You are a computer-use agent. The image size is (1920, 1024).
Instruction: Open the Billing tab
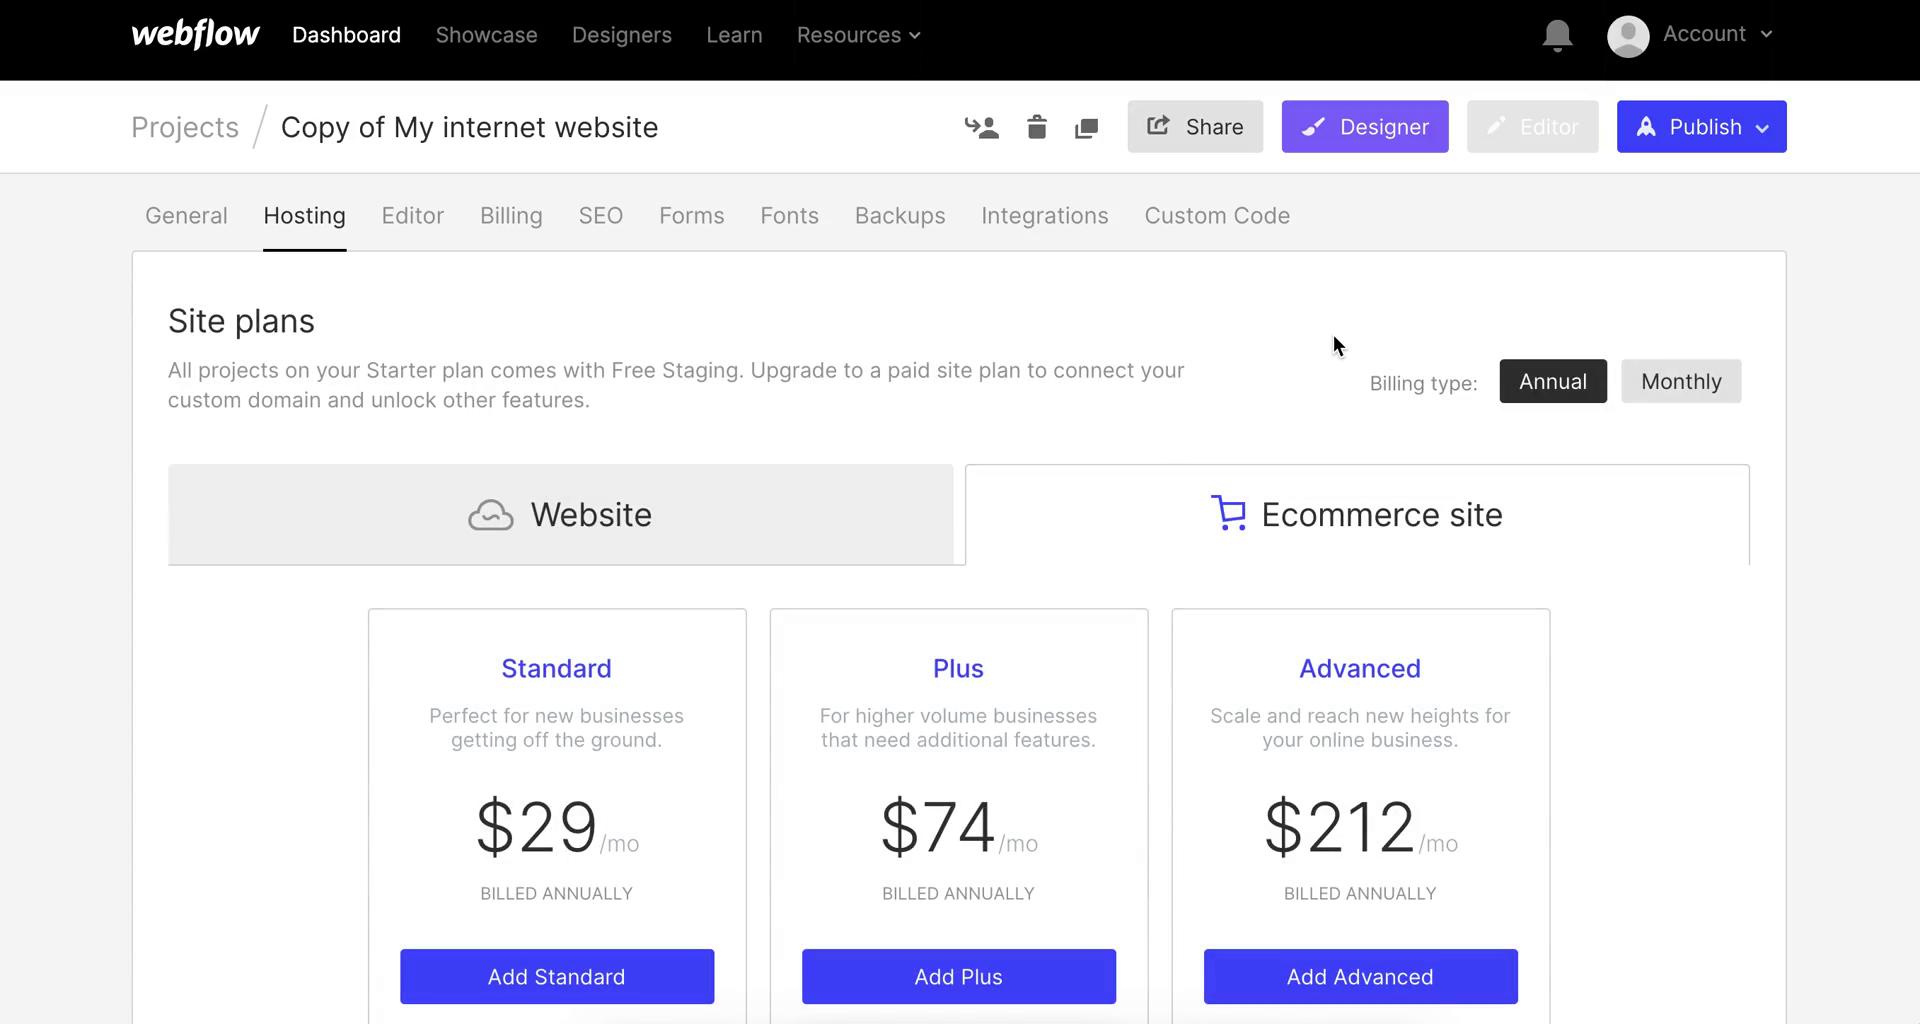click(511, 216)
